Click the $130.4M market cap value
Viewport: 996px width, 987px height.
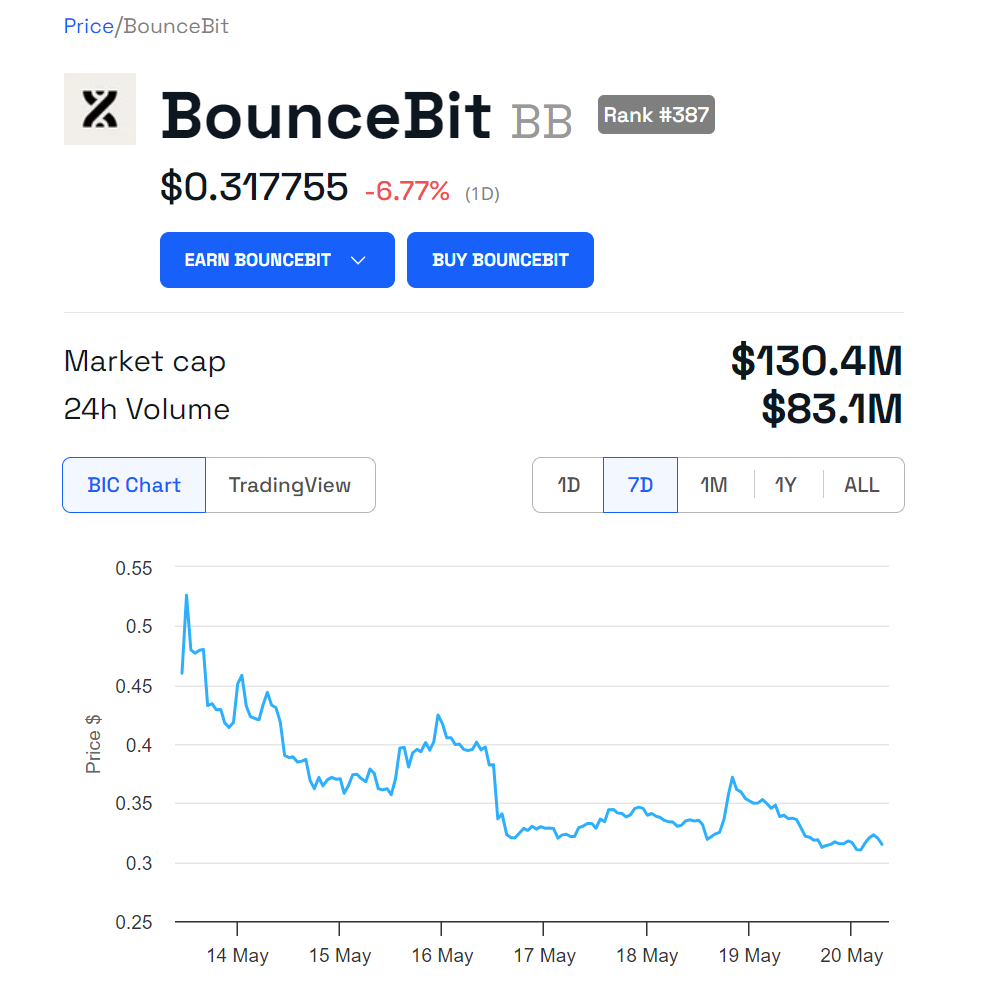816,360
